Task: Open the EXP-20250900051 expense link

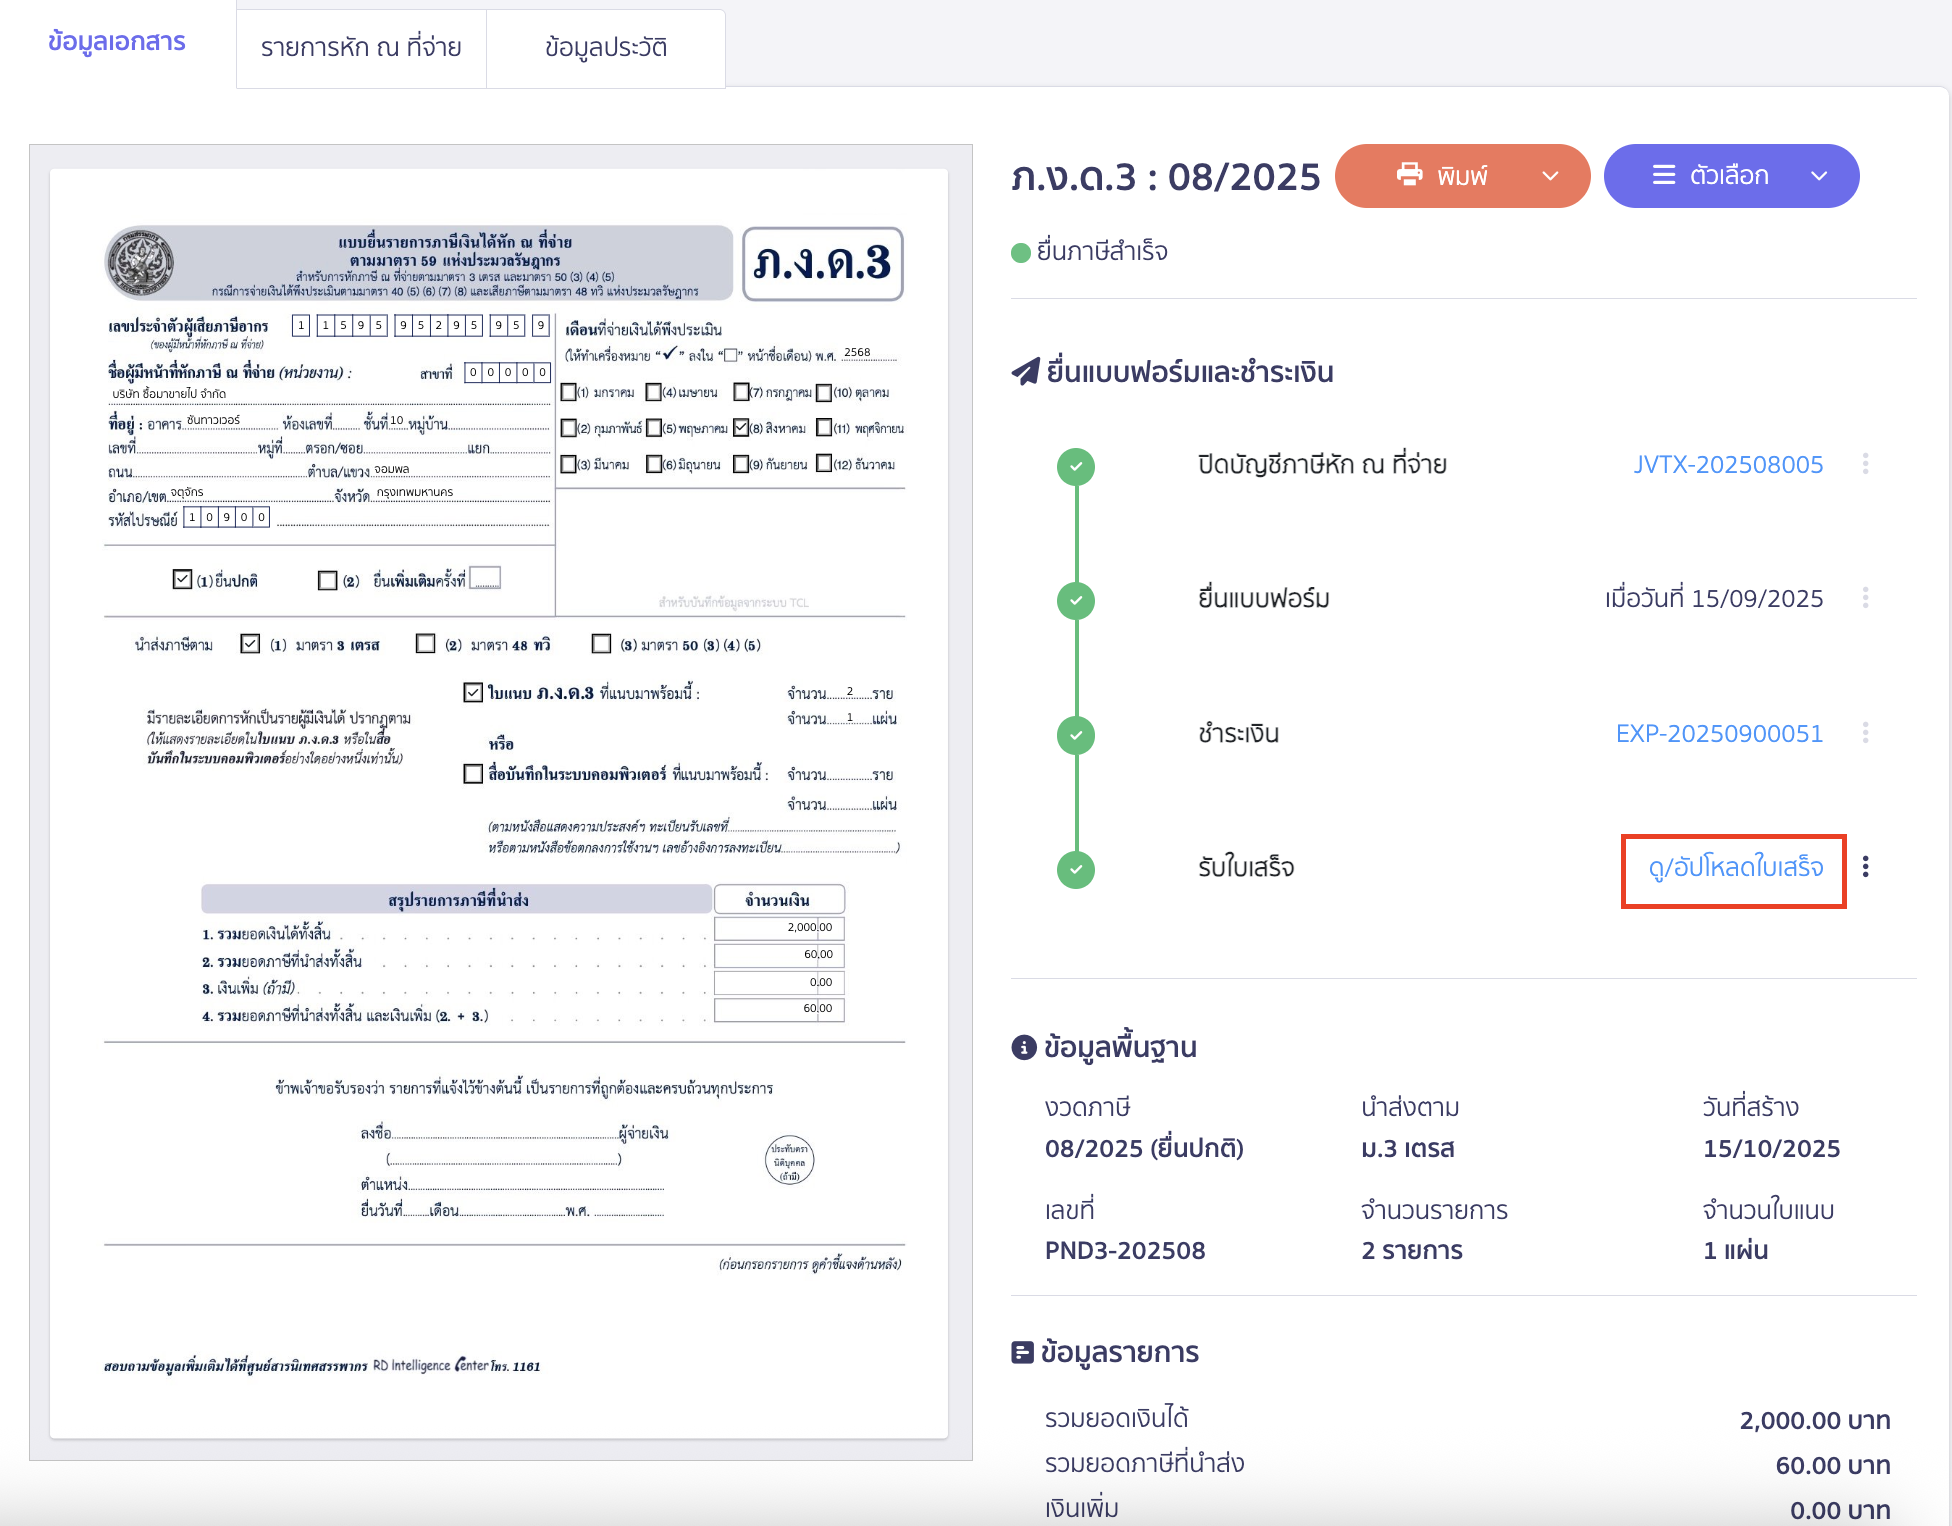Action: 1719,733
